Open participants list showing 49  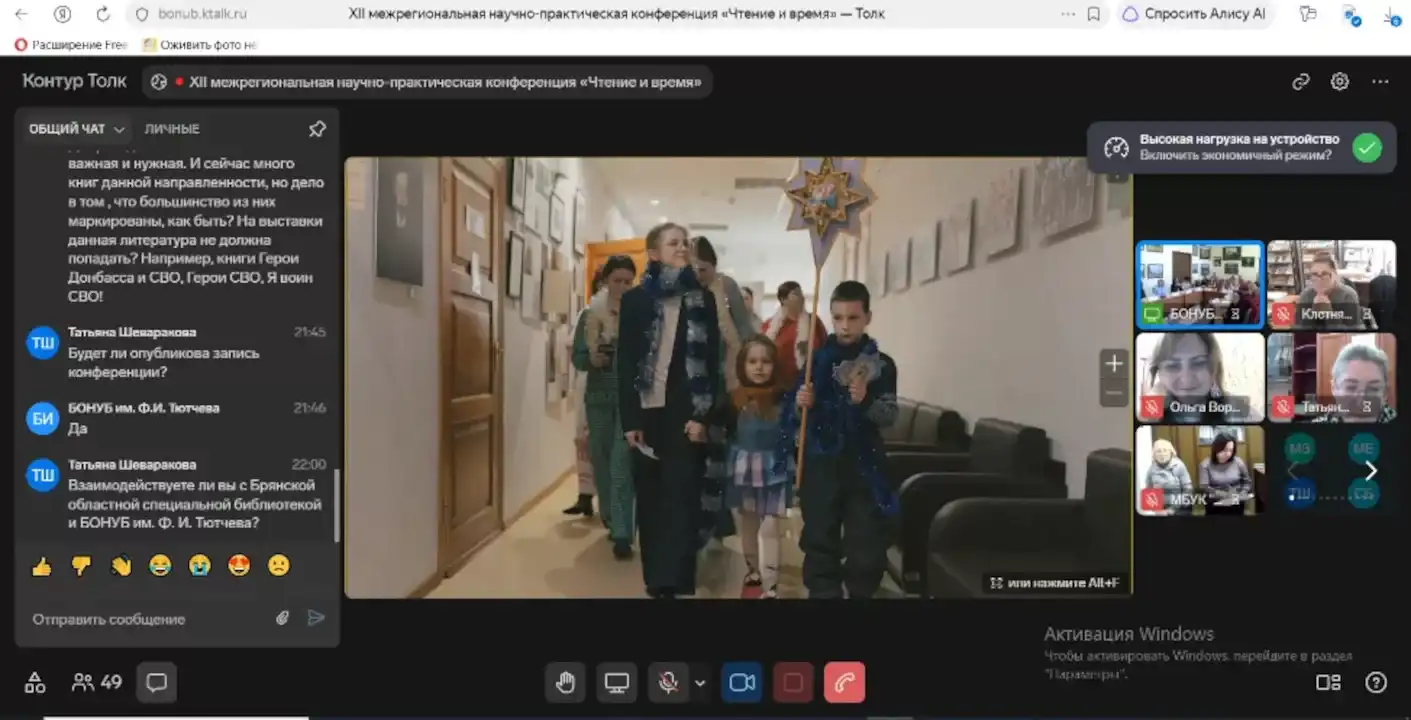point(97,683)
